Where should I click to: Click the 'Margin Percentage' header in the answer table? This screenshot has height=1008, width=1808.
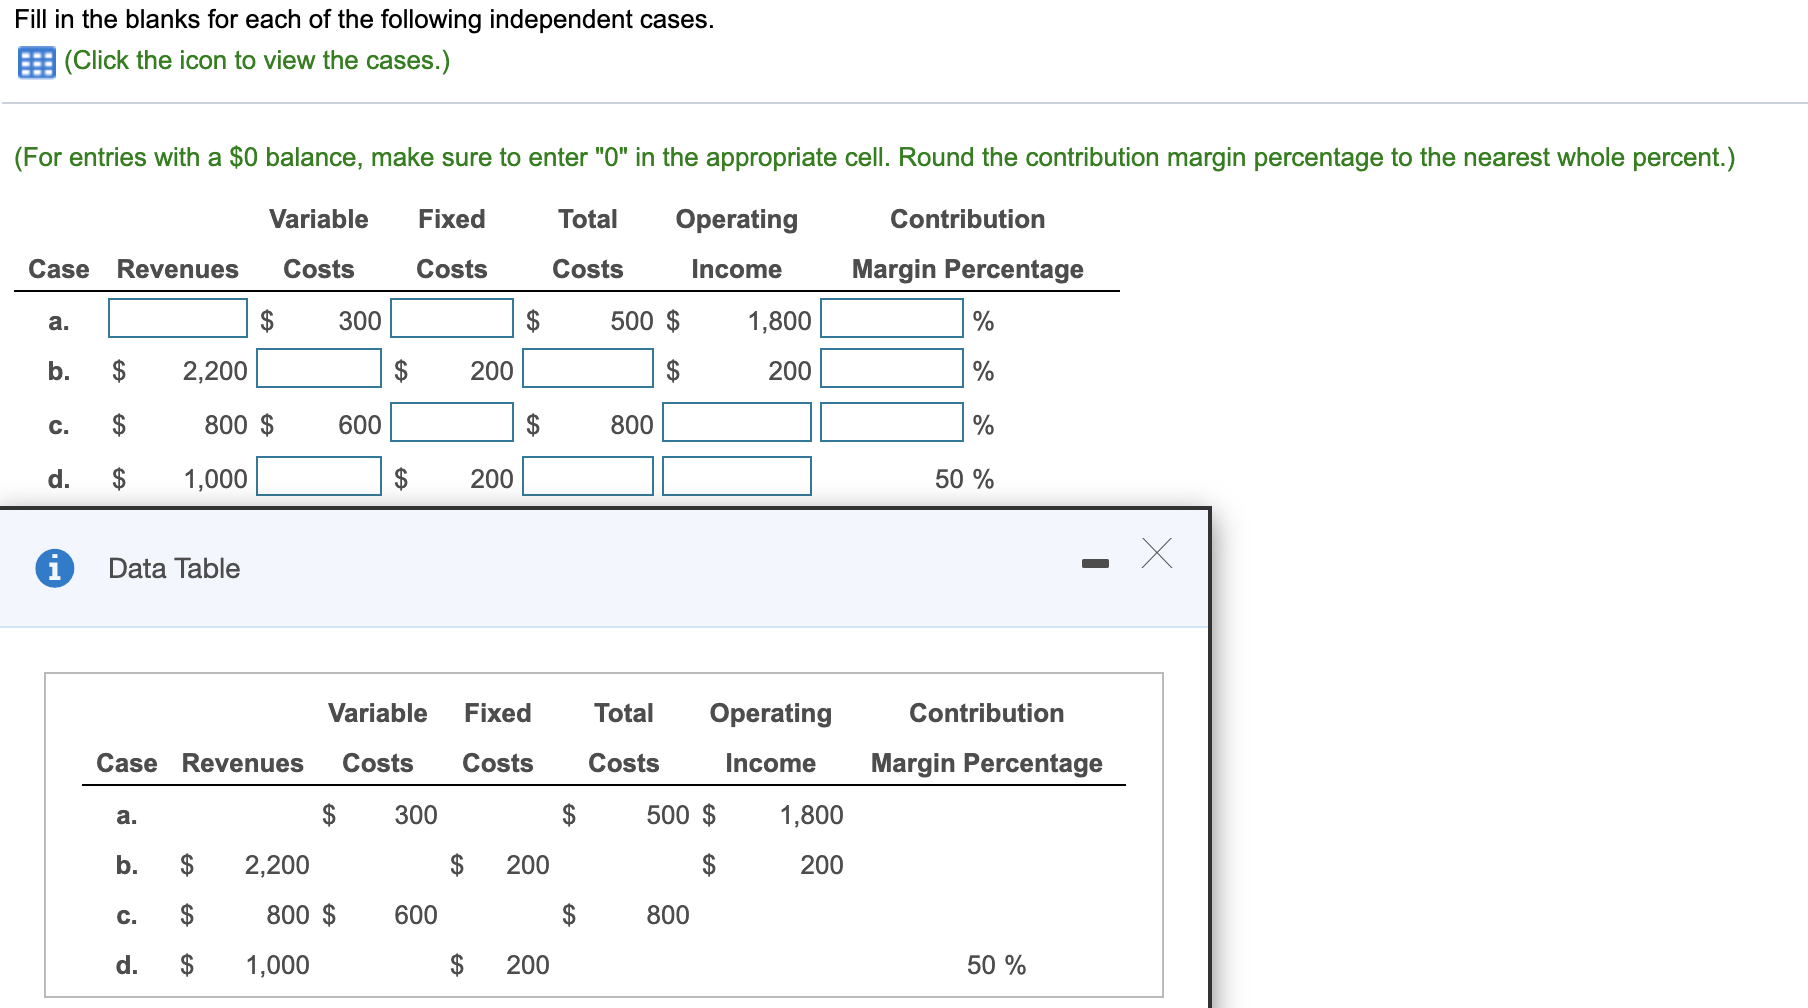pos(967,269)
